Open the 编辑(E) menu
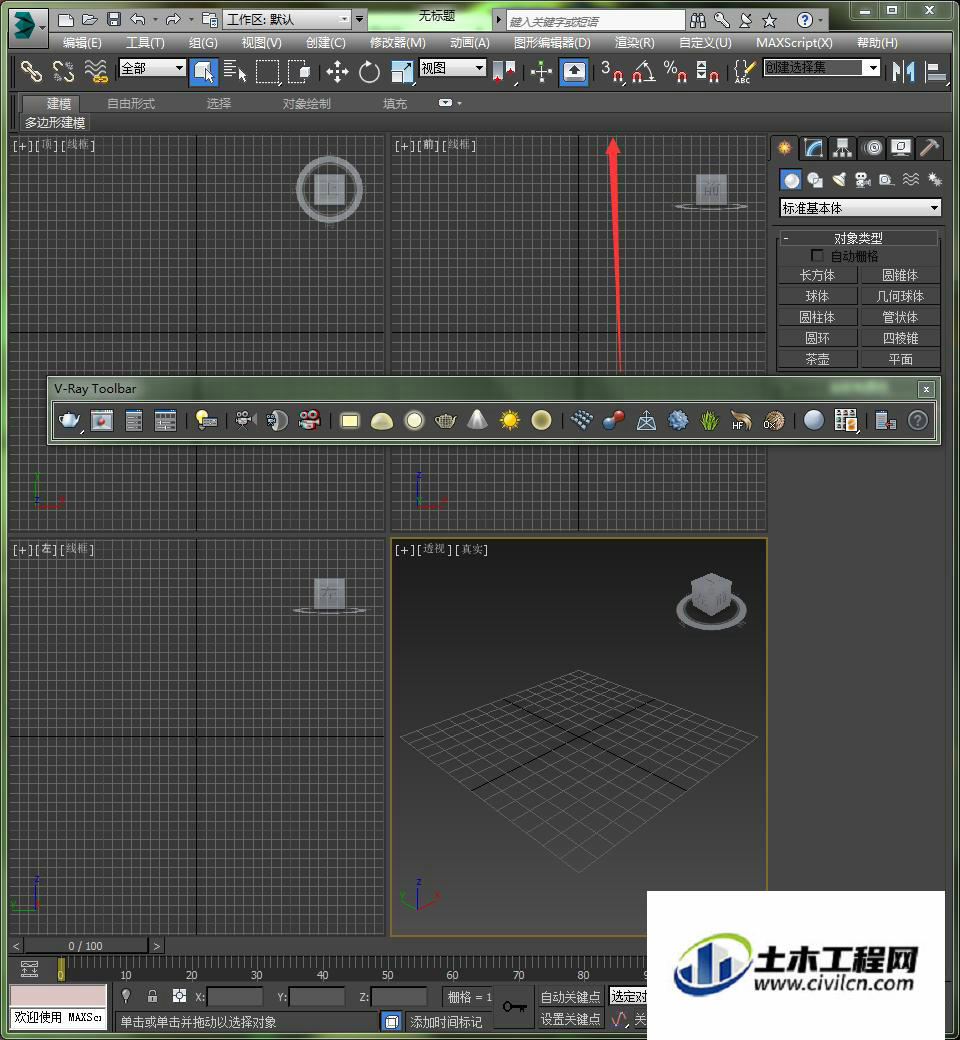This screenshot has height=1040, width=960. coord(82,42)
